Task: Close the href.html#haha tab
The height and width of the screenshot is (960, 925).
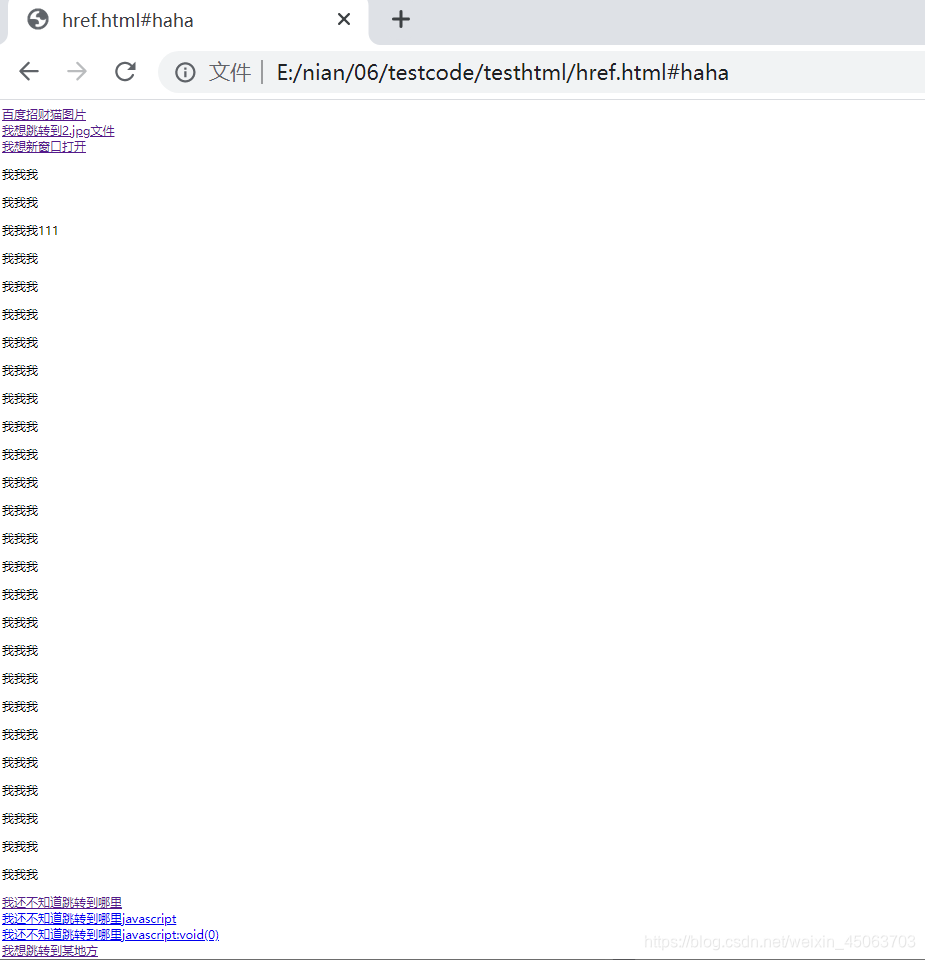Action: (344, 20)
